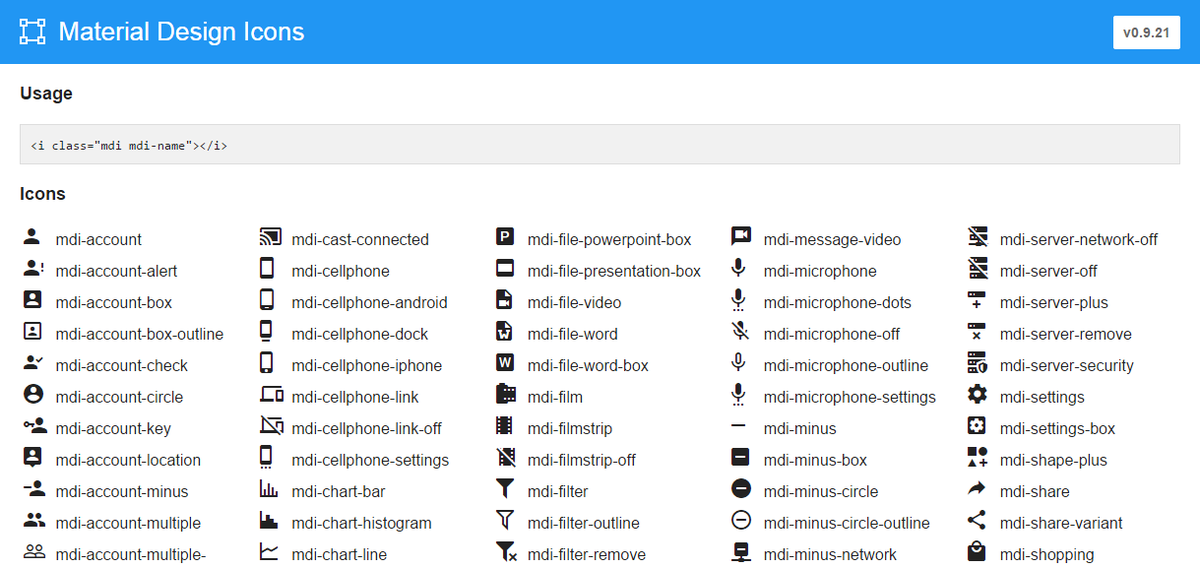Image resolution: width=1200 pixels, height=568 pixels.
Task: Click the "mdi-minus" label
Action: click(x=800, y=429)
